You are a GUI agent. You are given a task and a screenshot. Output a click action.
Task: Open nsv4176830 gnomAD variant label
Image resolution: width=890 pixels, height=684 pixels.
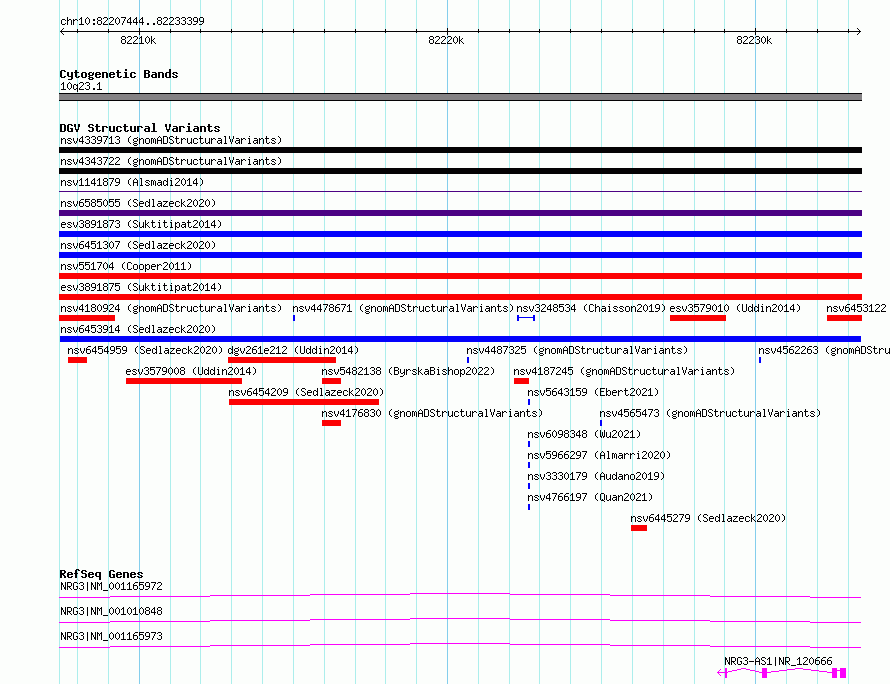[432, 413]
